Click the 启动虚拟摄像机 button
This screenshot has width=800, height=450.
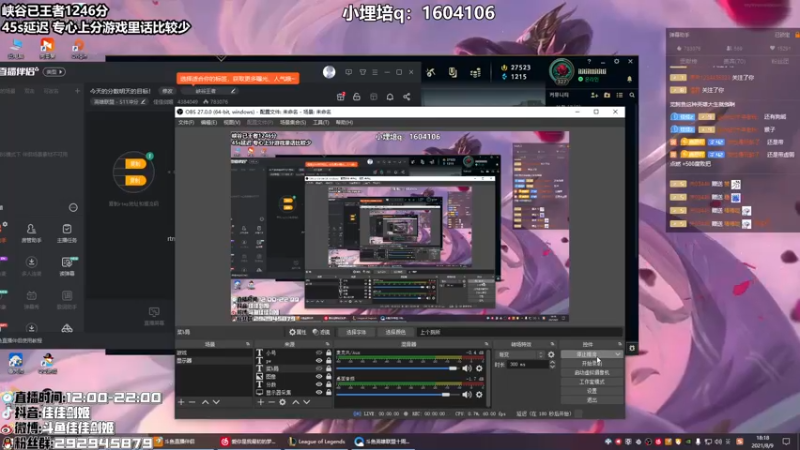click(x=592, y=372)
